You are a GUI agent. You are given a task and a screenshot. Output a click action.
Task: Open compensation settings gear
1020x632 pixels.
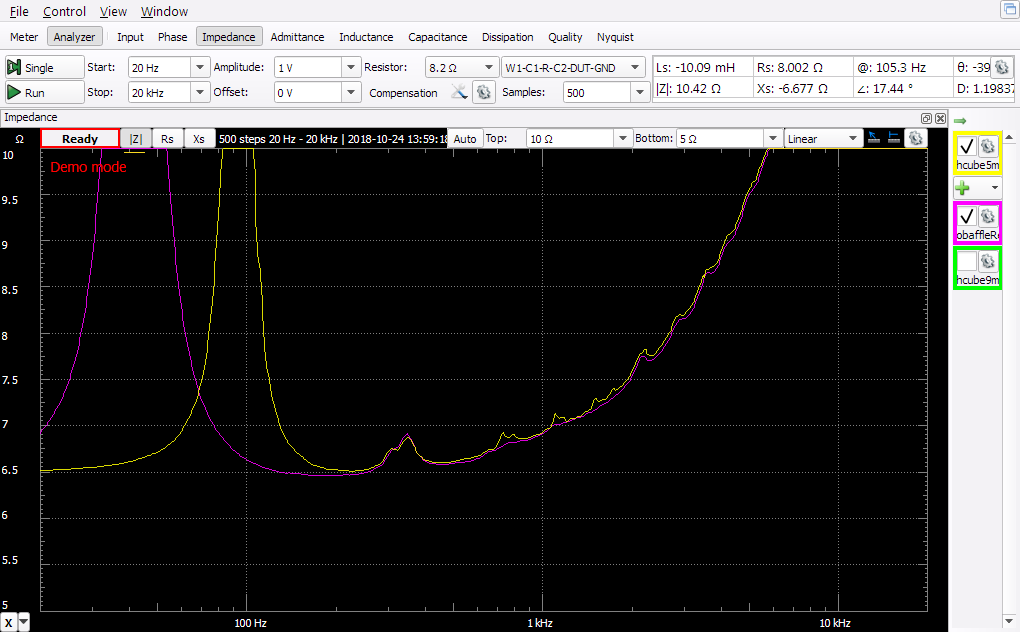(483, 92)
